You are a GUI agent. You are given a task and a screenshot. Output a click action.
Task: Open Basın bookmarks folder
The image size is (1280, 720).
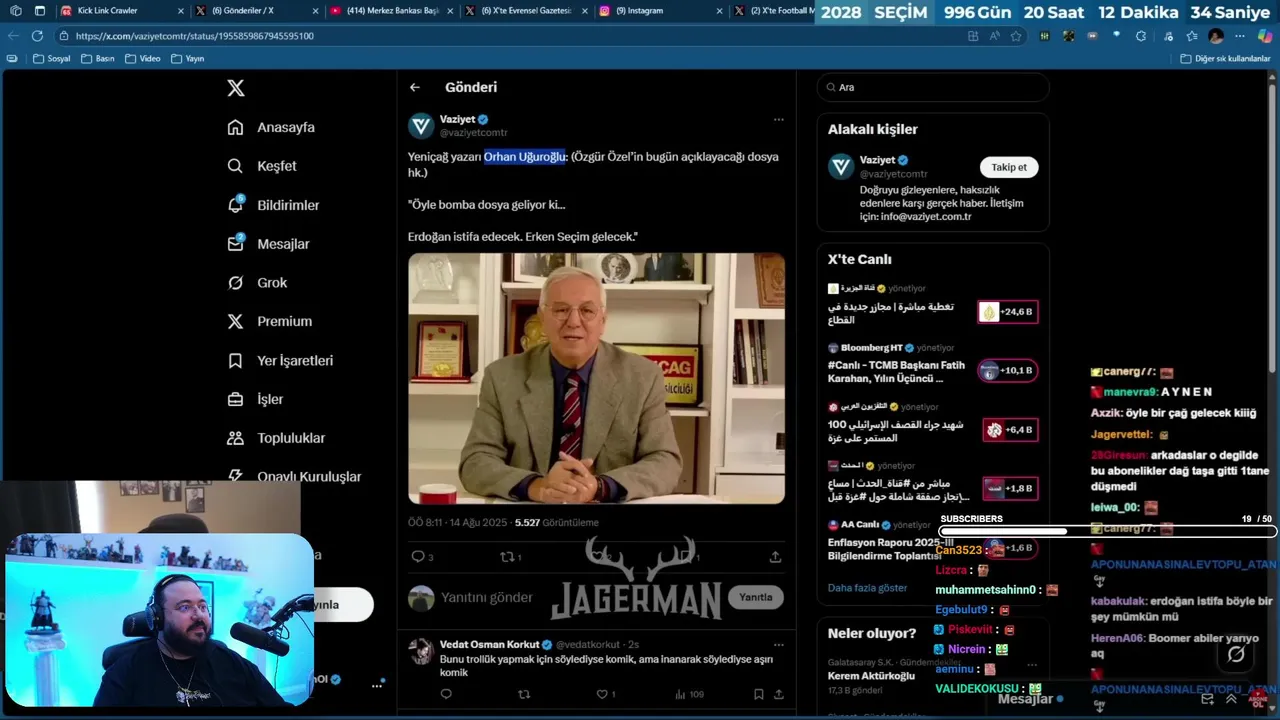[97, 59]
